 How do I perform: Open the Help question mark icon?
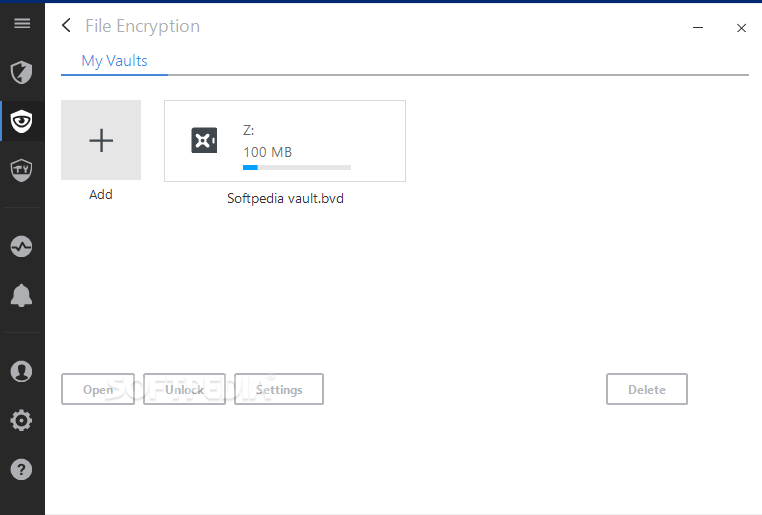(21, 469)
